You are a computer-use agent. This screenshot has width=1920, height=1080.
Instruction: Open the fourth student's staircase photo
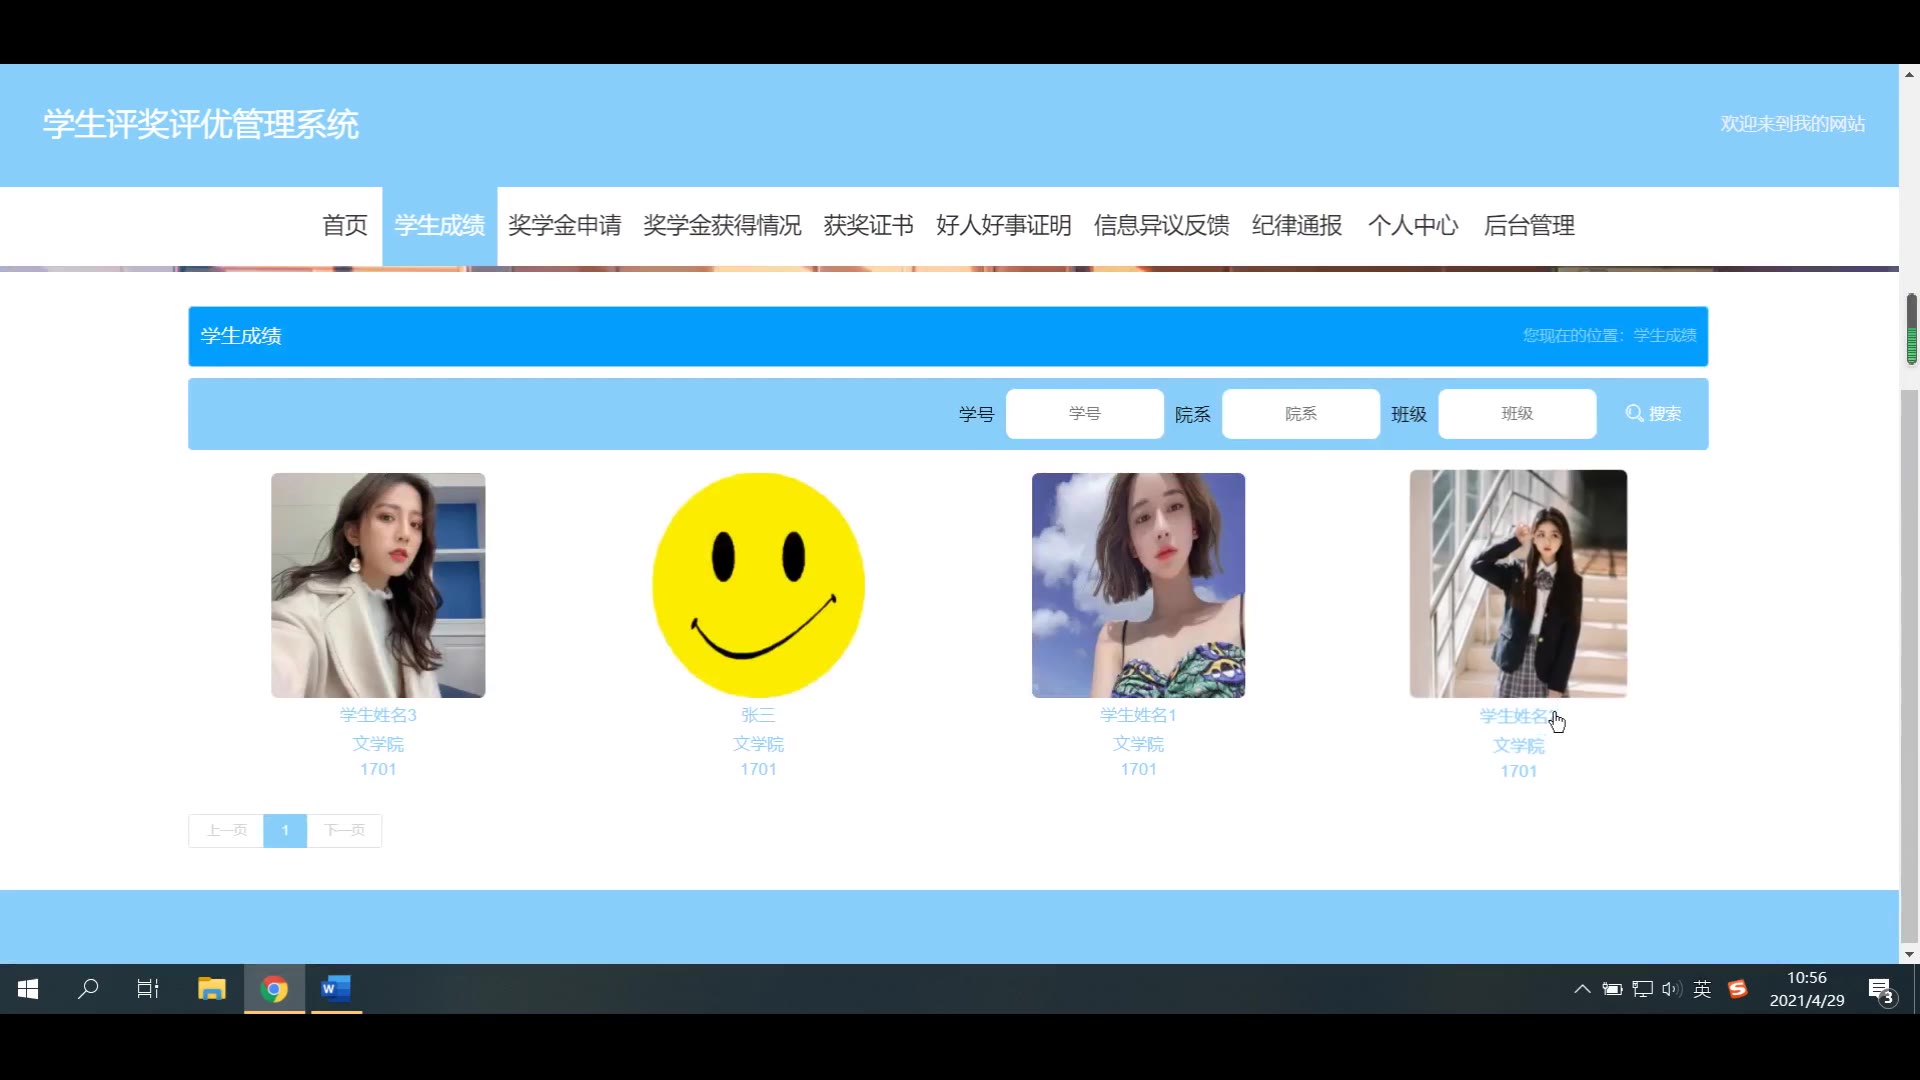1518,584
